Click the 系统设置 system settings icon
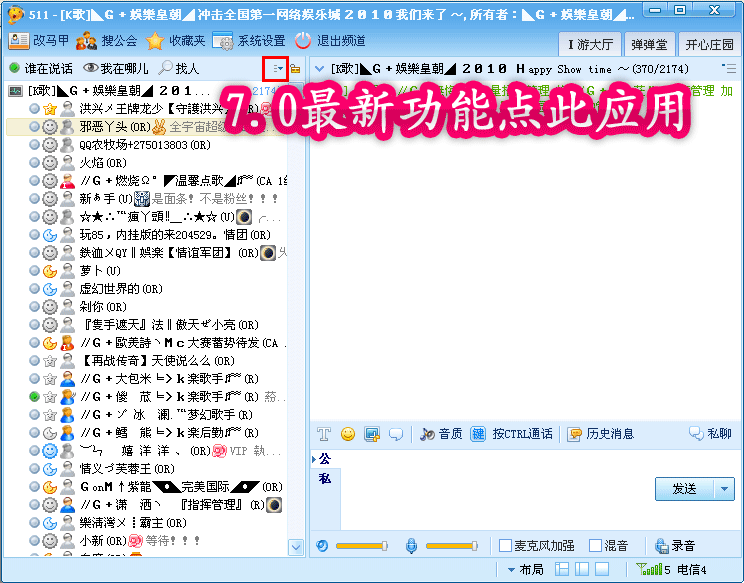This screenshot has height=583, width=744. point(222,41)
